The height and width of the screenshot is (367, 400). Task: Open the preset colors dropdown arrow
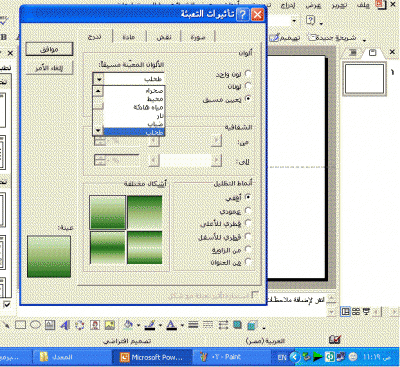pos(99,79)
